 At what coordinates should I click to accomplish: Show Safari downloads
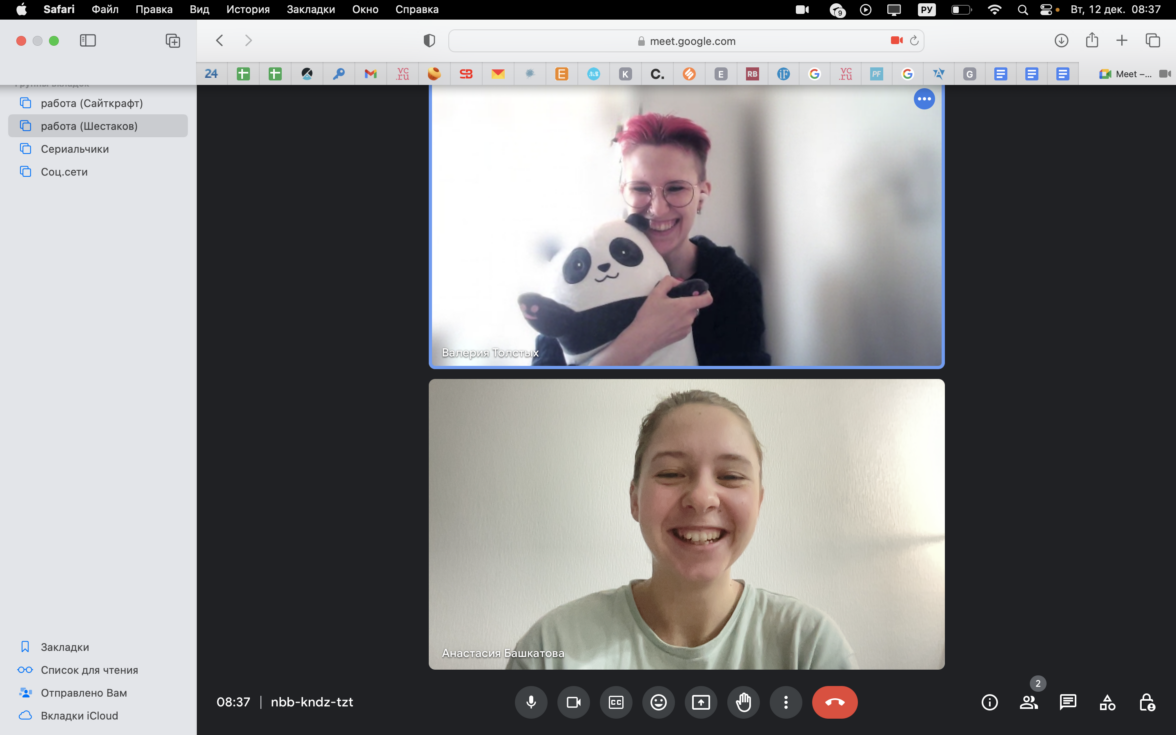(1061, 40)
